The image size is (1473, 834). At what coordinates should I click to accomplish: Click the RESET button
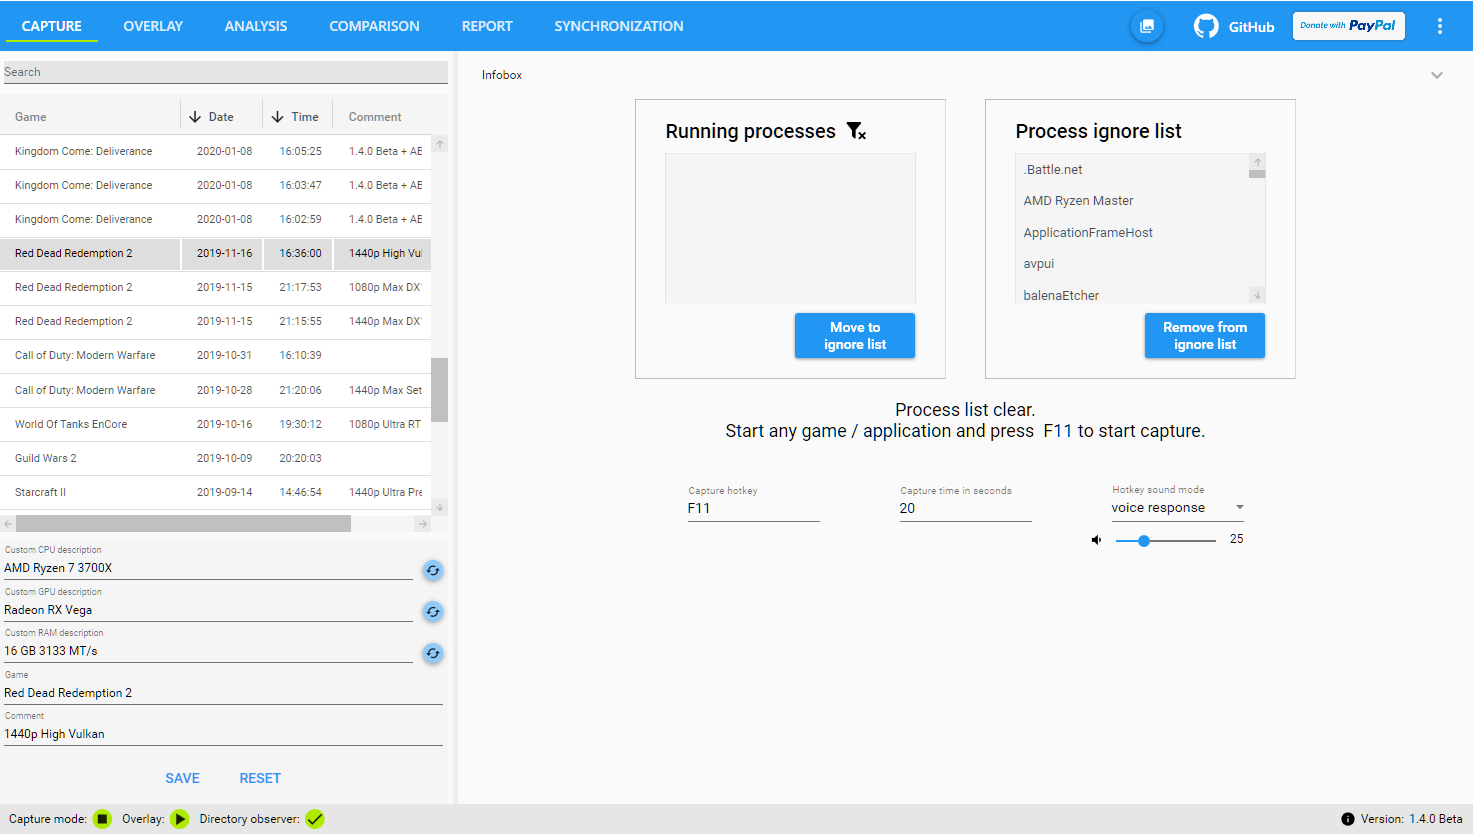point(260,778)
